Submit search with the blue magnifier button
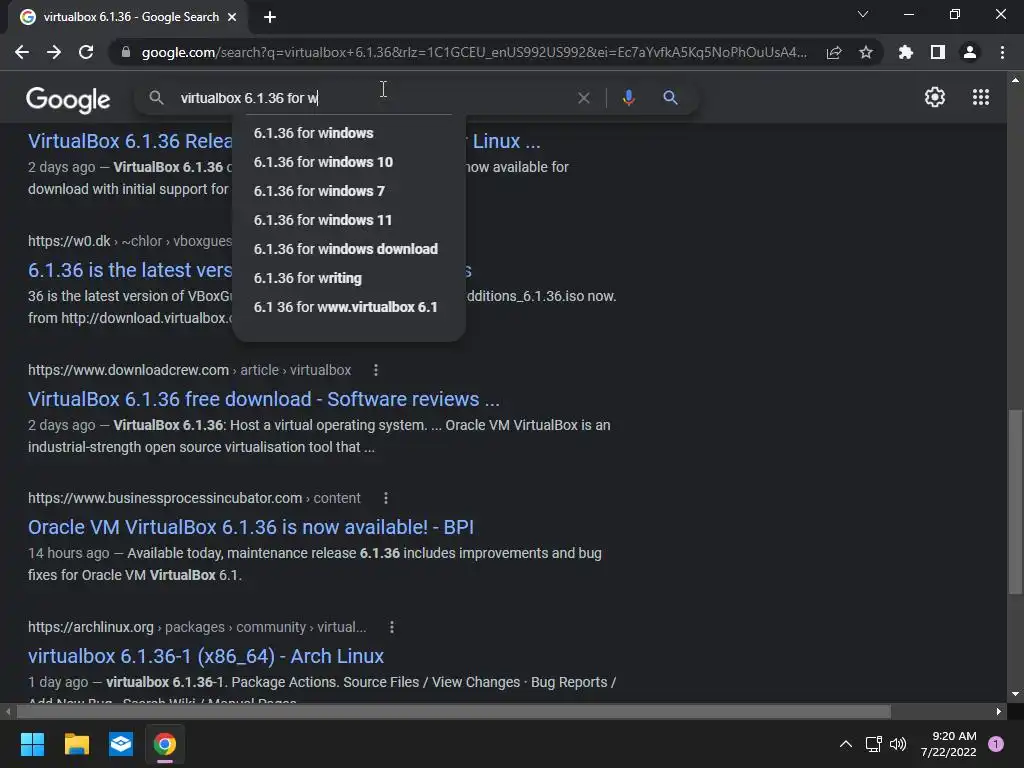The height and width of the screenshot is (768, 1024). pyautogui.click(x=670, y=98)
